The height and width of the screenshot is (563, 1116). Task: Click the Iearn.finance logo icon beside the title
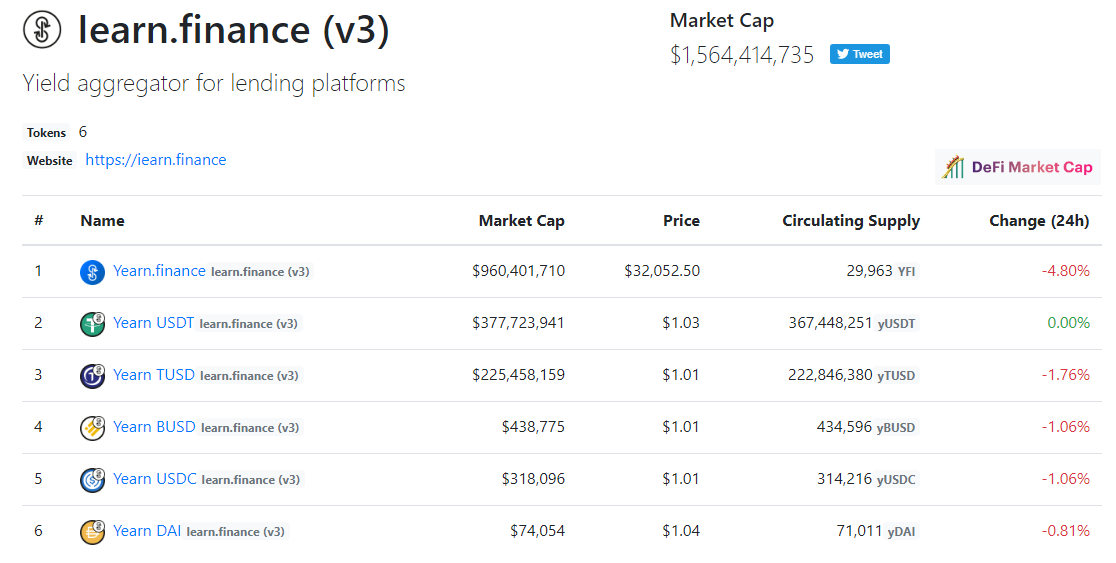click(x=42, y=30)
